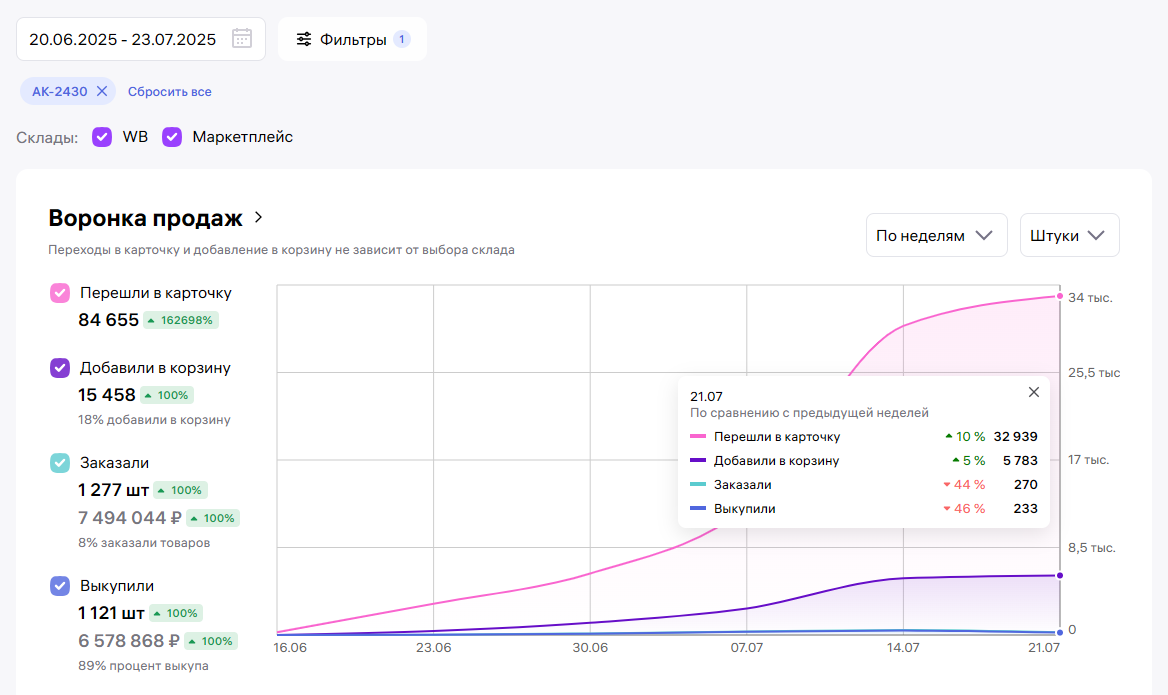Expand the По неделям period dropdown
Screen dimensions: 1168x695
coord(935,236)
